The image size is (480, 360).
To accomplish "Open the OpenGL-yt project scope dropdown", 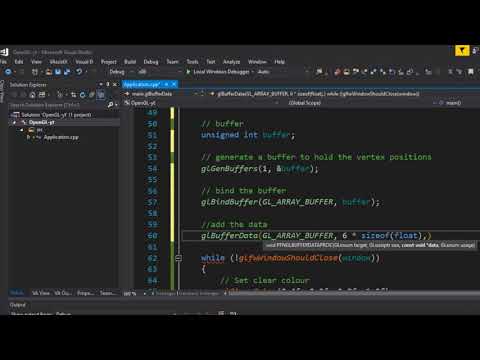I will pos(200,103).
